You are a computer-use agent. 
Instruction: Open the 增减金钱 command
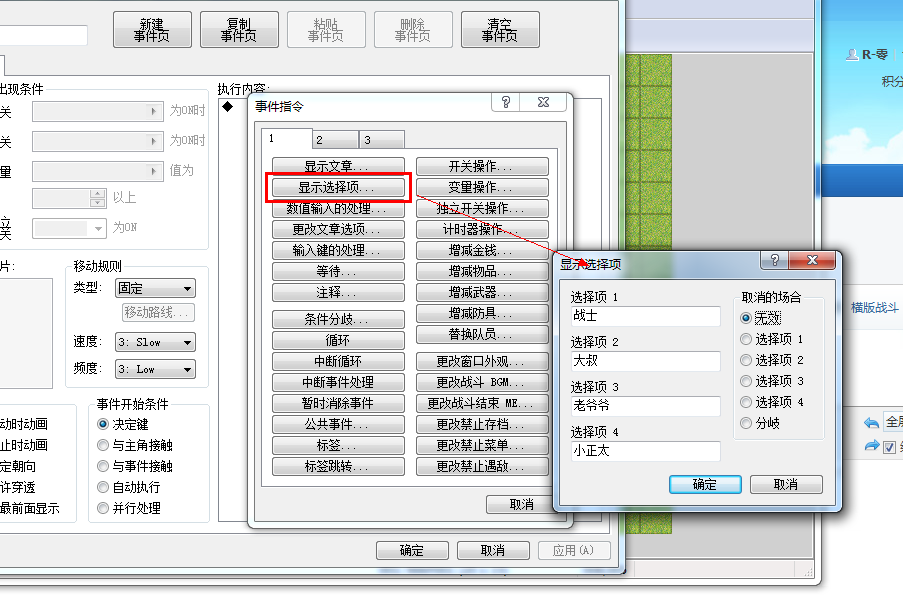482,250
